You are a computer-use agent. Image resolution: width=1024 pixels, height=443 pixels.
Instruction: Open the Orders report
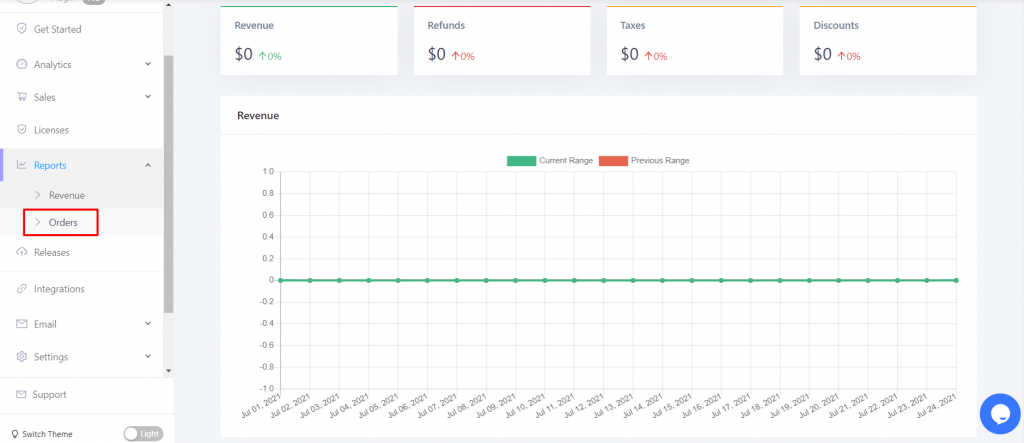pyautogui.click(x=61, y=222)
